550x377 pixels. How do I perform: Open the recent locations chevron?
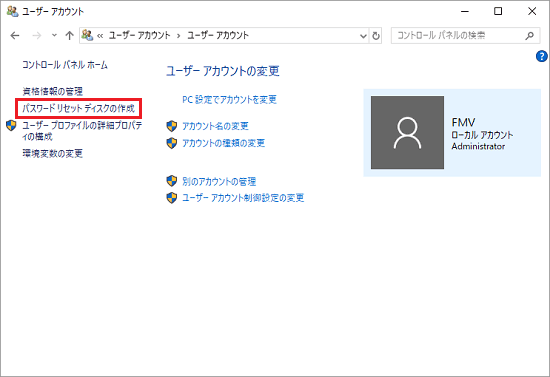(x=54, y=35)
